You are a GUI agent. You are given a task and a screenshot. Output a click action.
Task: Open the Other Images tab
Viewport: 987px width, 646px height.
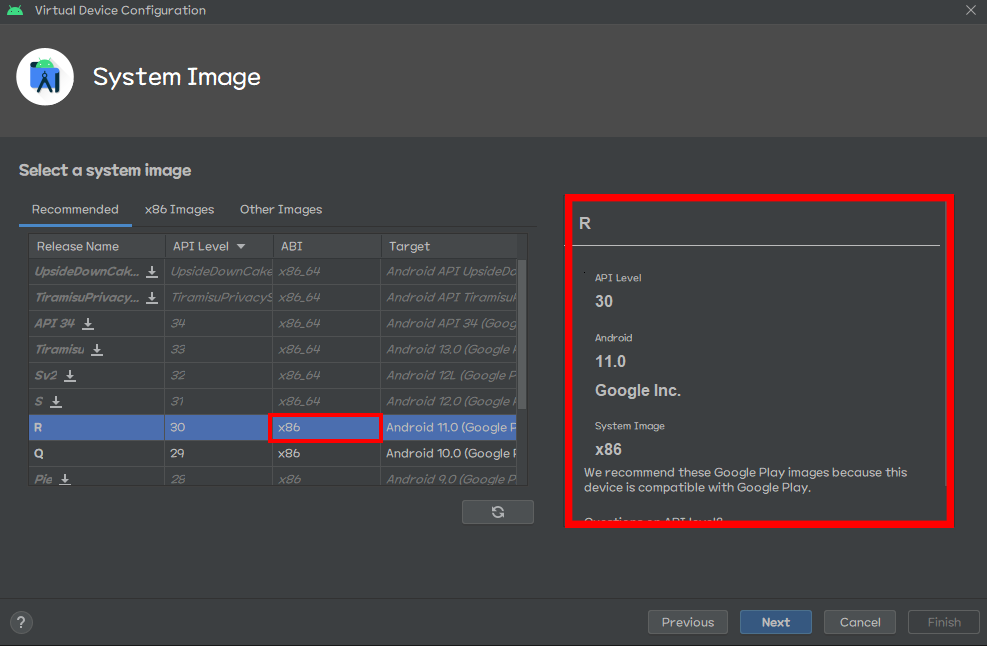[x=281, y=209]
